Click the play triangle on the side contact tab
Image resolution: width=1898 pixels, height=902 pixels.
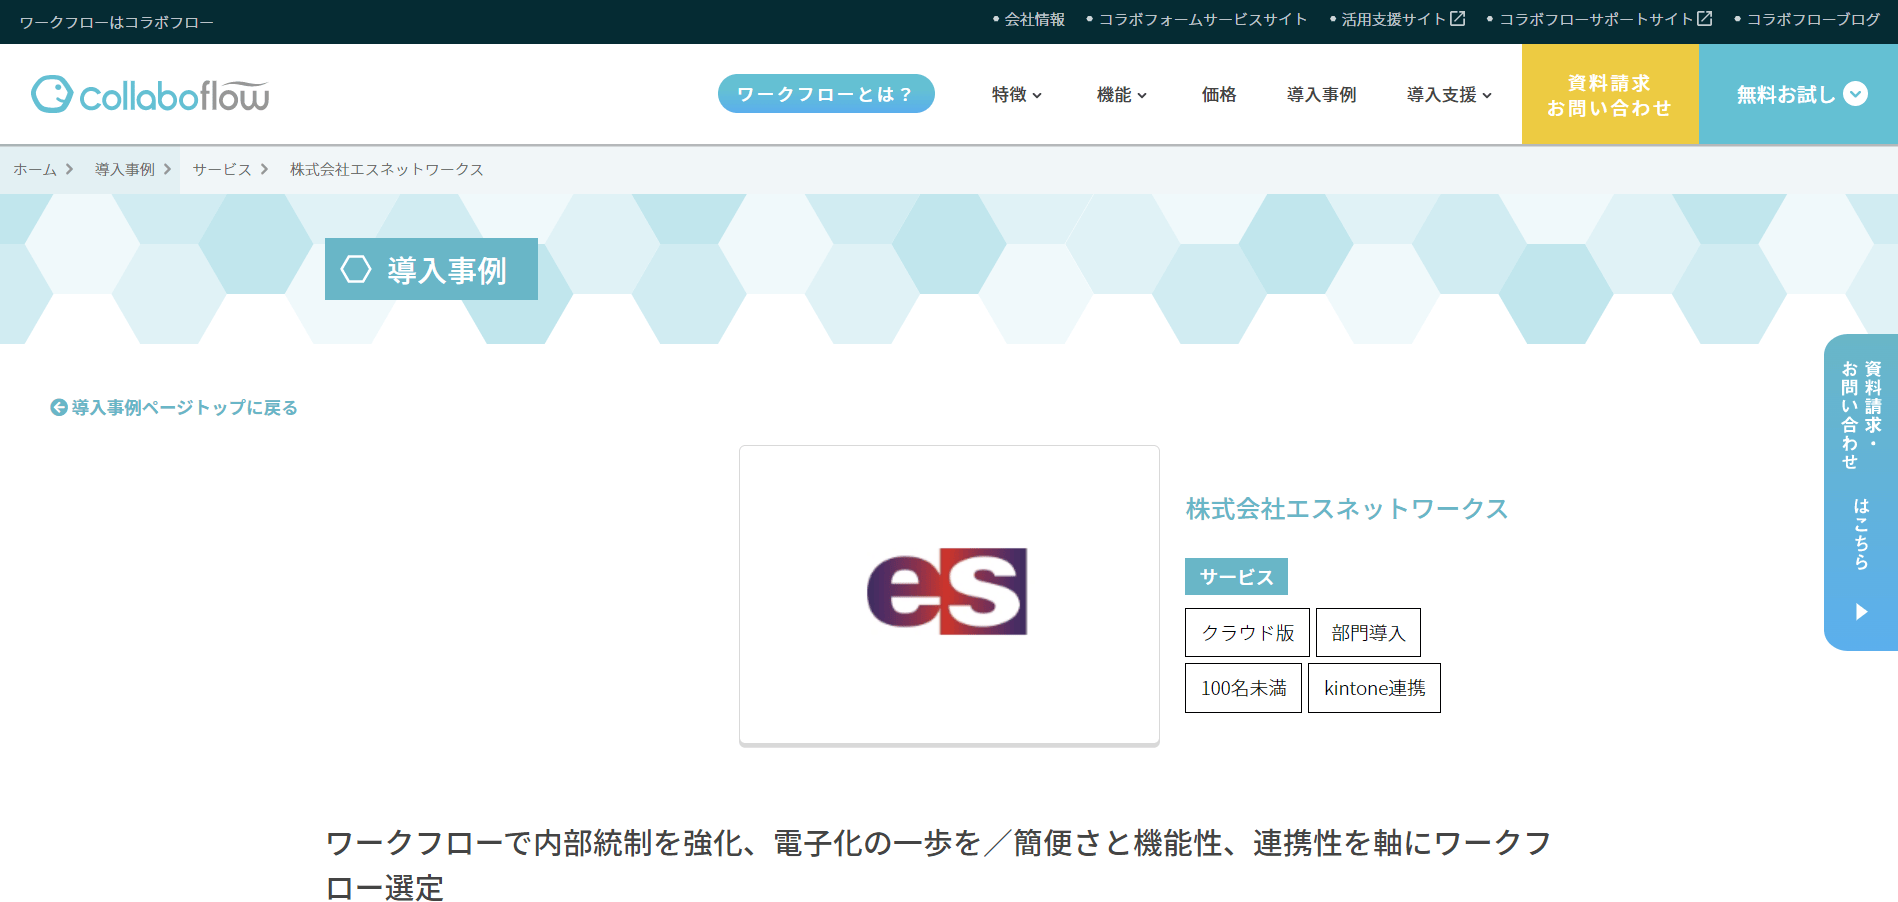(x=1861, y=611)
